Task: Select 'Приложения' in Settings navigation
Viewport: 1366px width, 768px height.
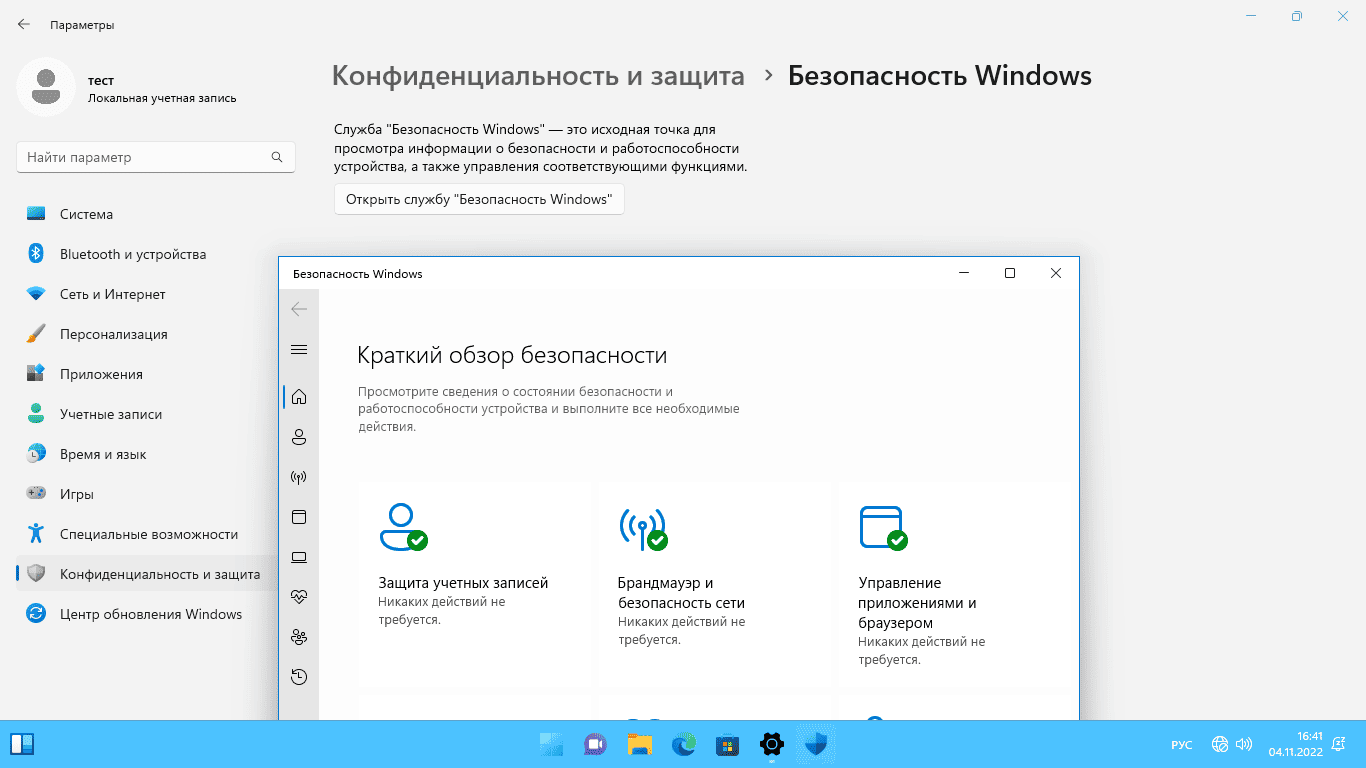Action: tap(146, 374)
